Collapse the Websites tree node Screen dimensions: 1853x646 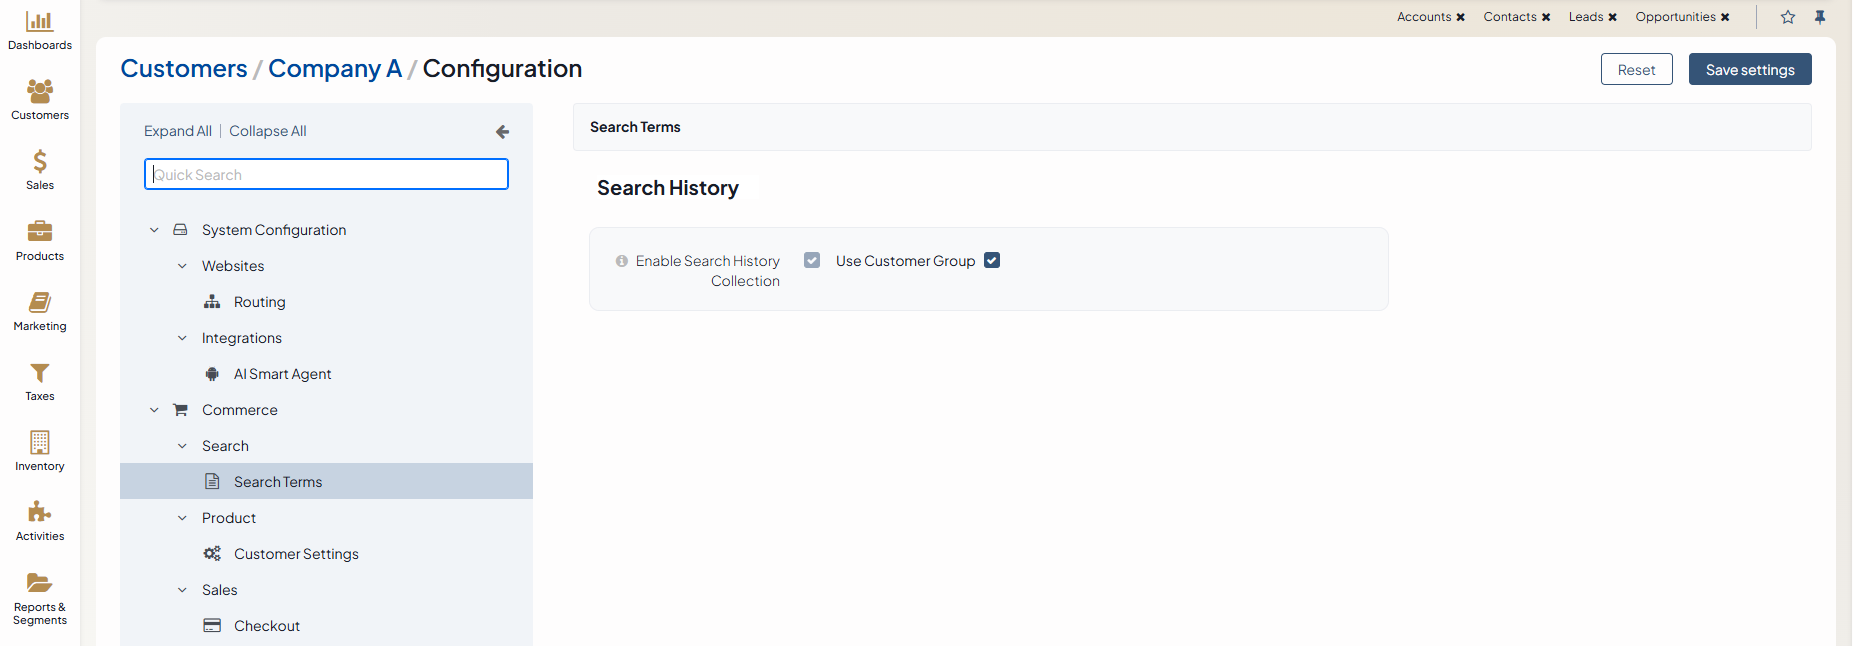coord(182,266)
